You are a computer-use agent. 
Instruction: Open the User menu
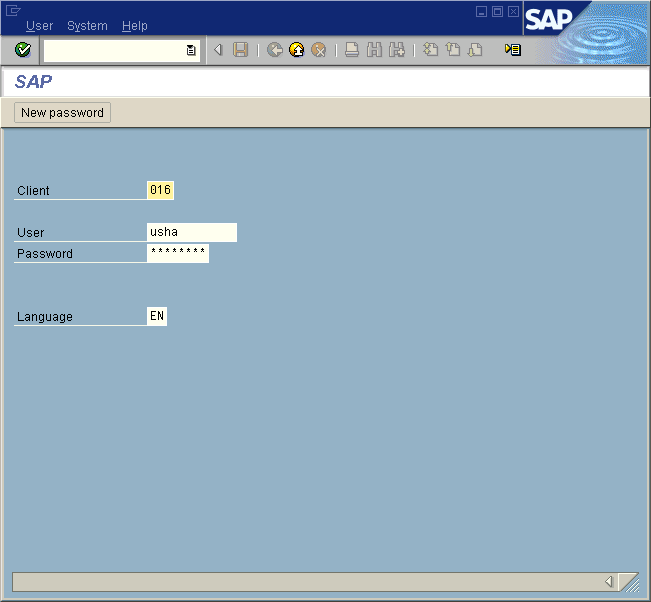[x=40, y=26]
